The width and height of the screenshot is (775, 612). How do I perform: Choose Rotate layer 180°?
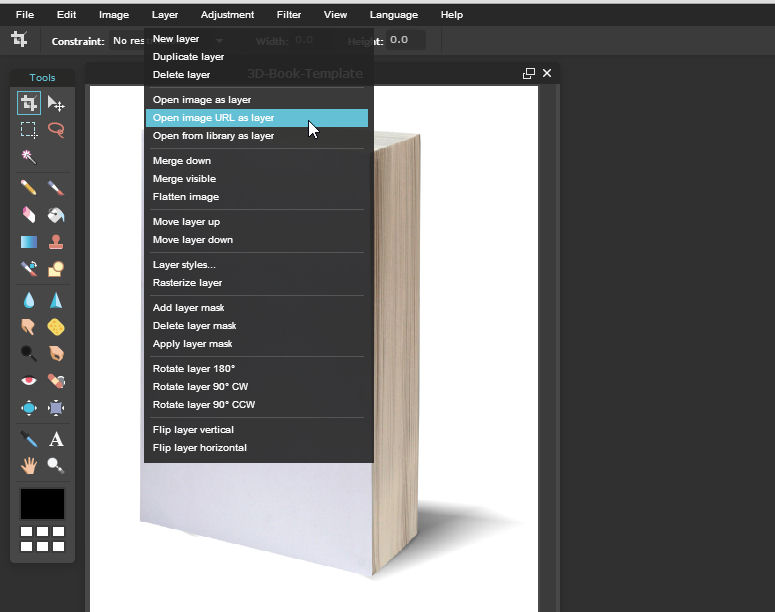[257, 368]
